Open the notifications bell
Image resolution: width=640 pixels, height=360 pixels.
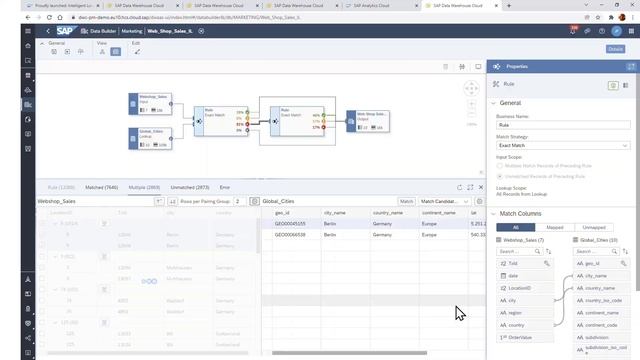click(x=573, y=31)
